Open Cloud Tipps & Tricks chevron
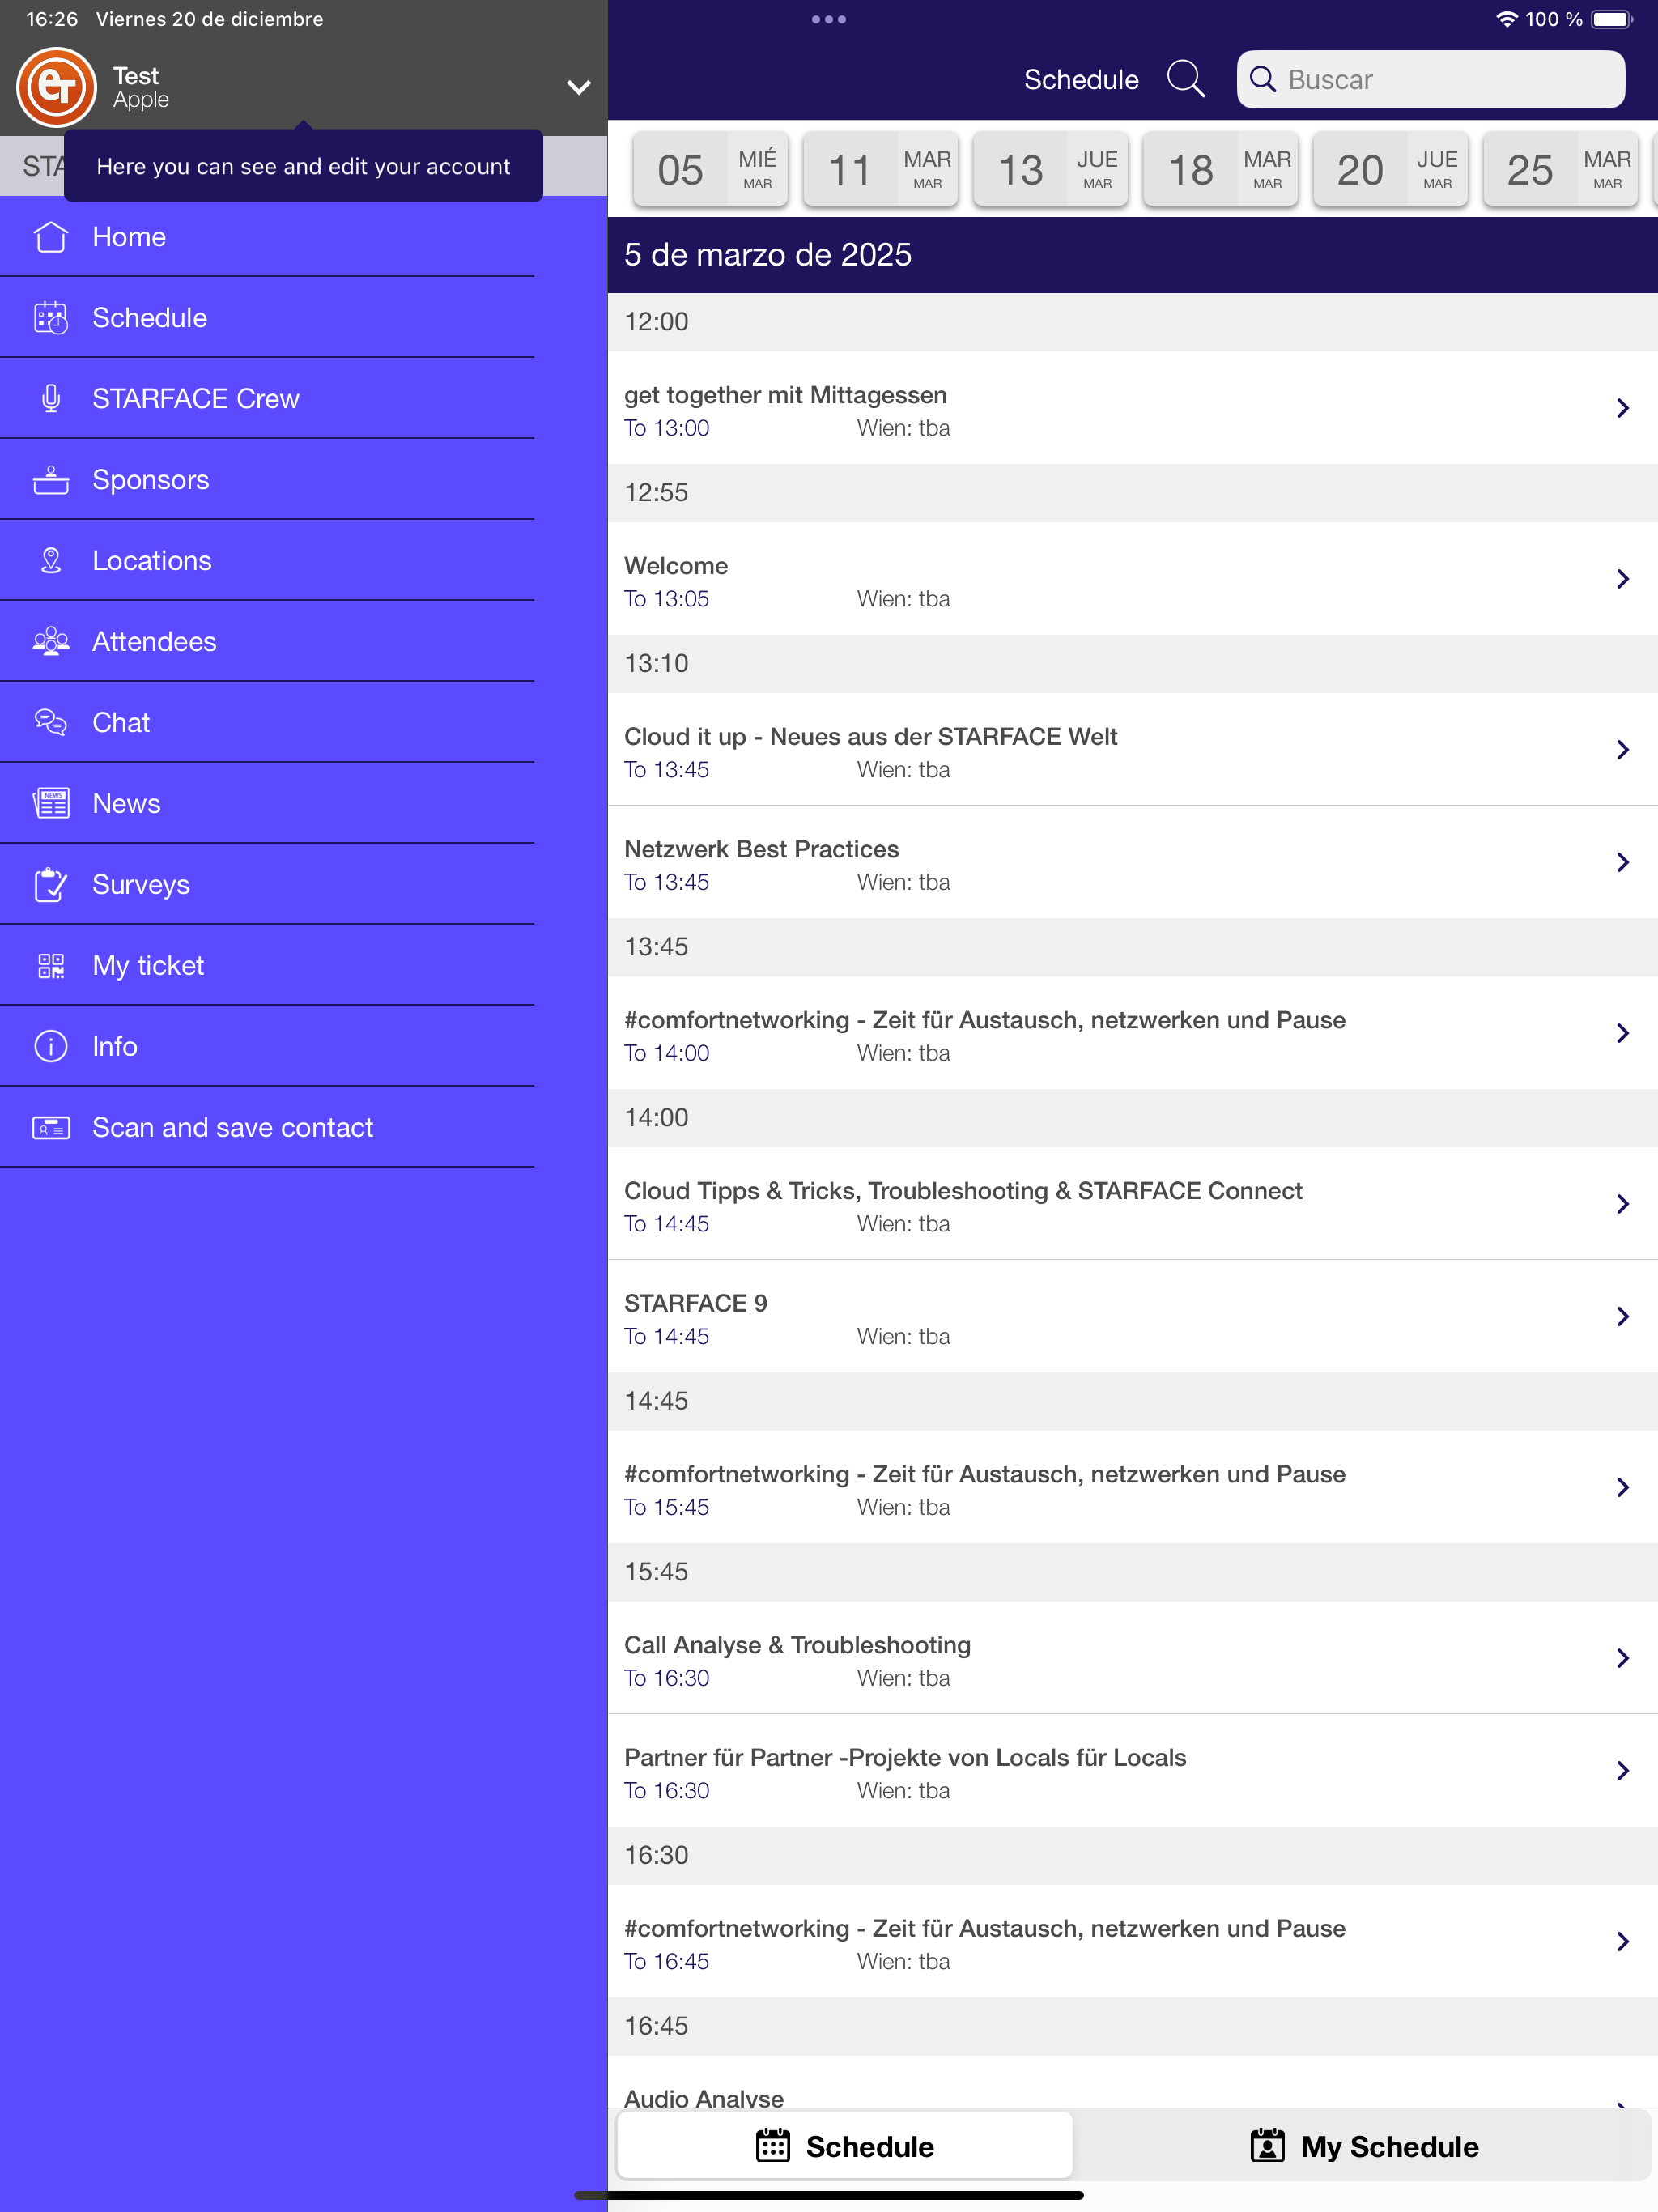The width and height of the screenshot is (1658, 2212). click(x=1623, y=1204)
